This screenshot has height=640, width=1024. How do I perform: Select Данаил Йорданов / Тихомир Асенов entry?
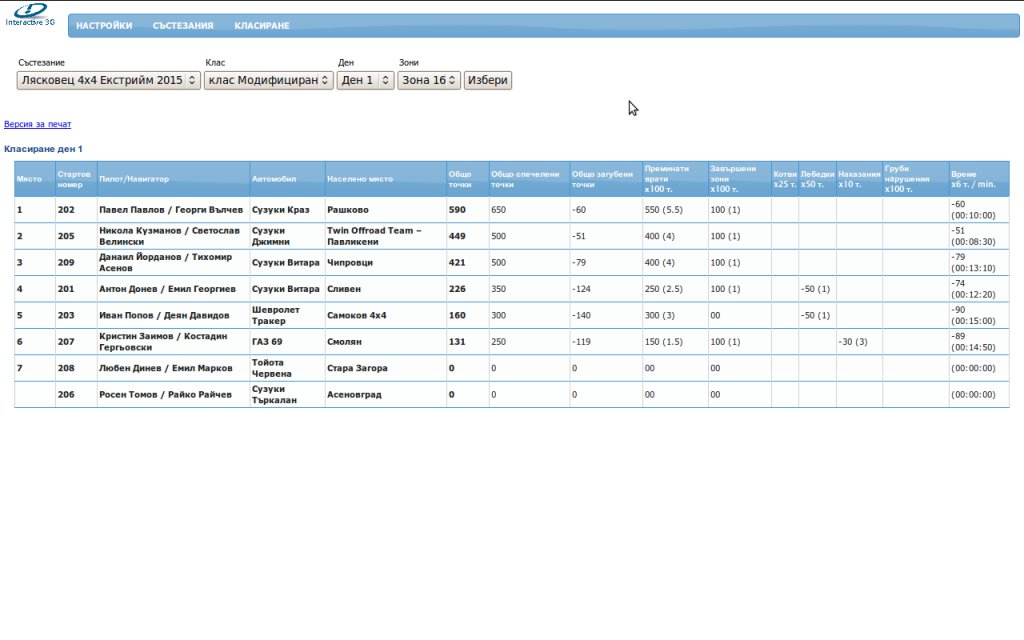165,263
